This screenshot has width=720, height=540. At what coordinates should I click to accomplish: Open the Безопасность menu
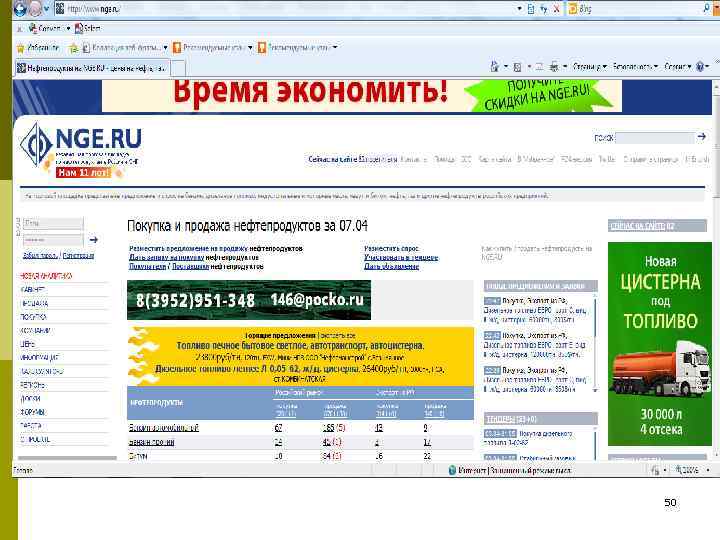[x=635, y=67]
